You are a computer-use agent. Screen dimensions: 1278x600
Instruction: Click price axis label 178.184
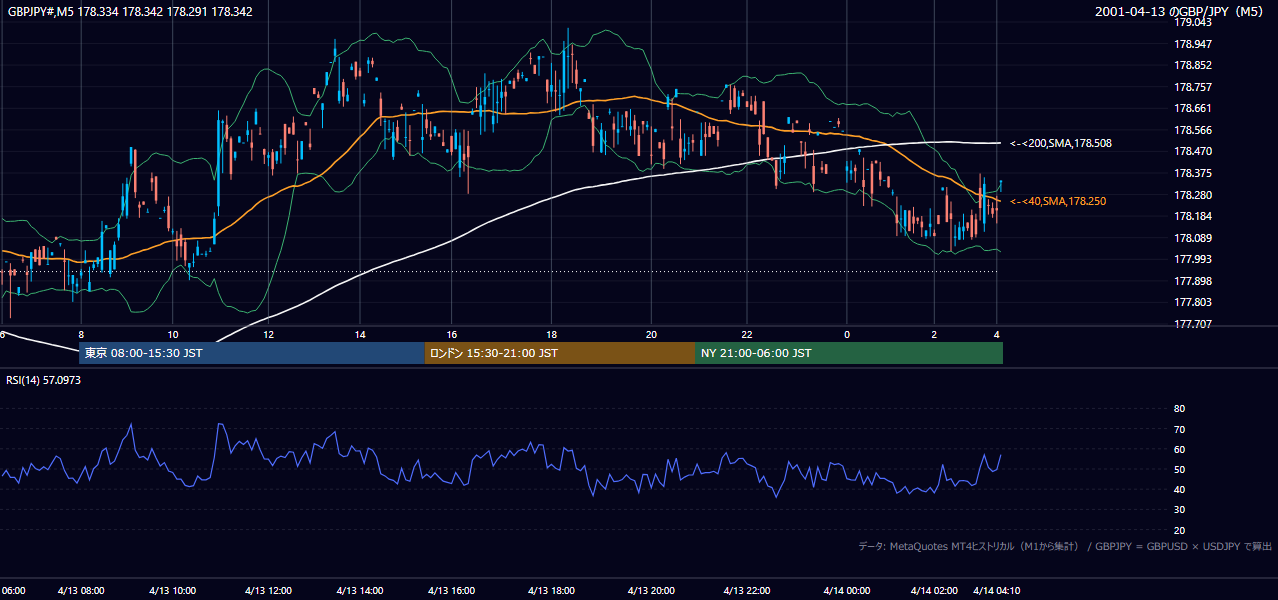[1193, 216]
